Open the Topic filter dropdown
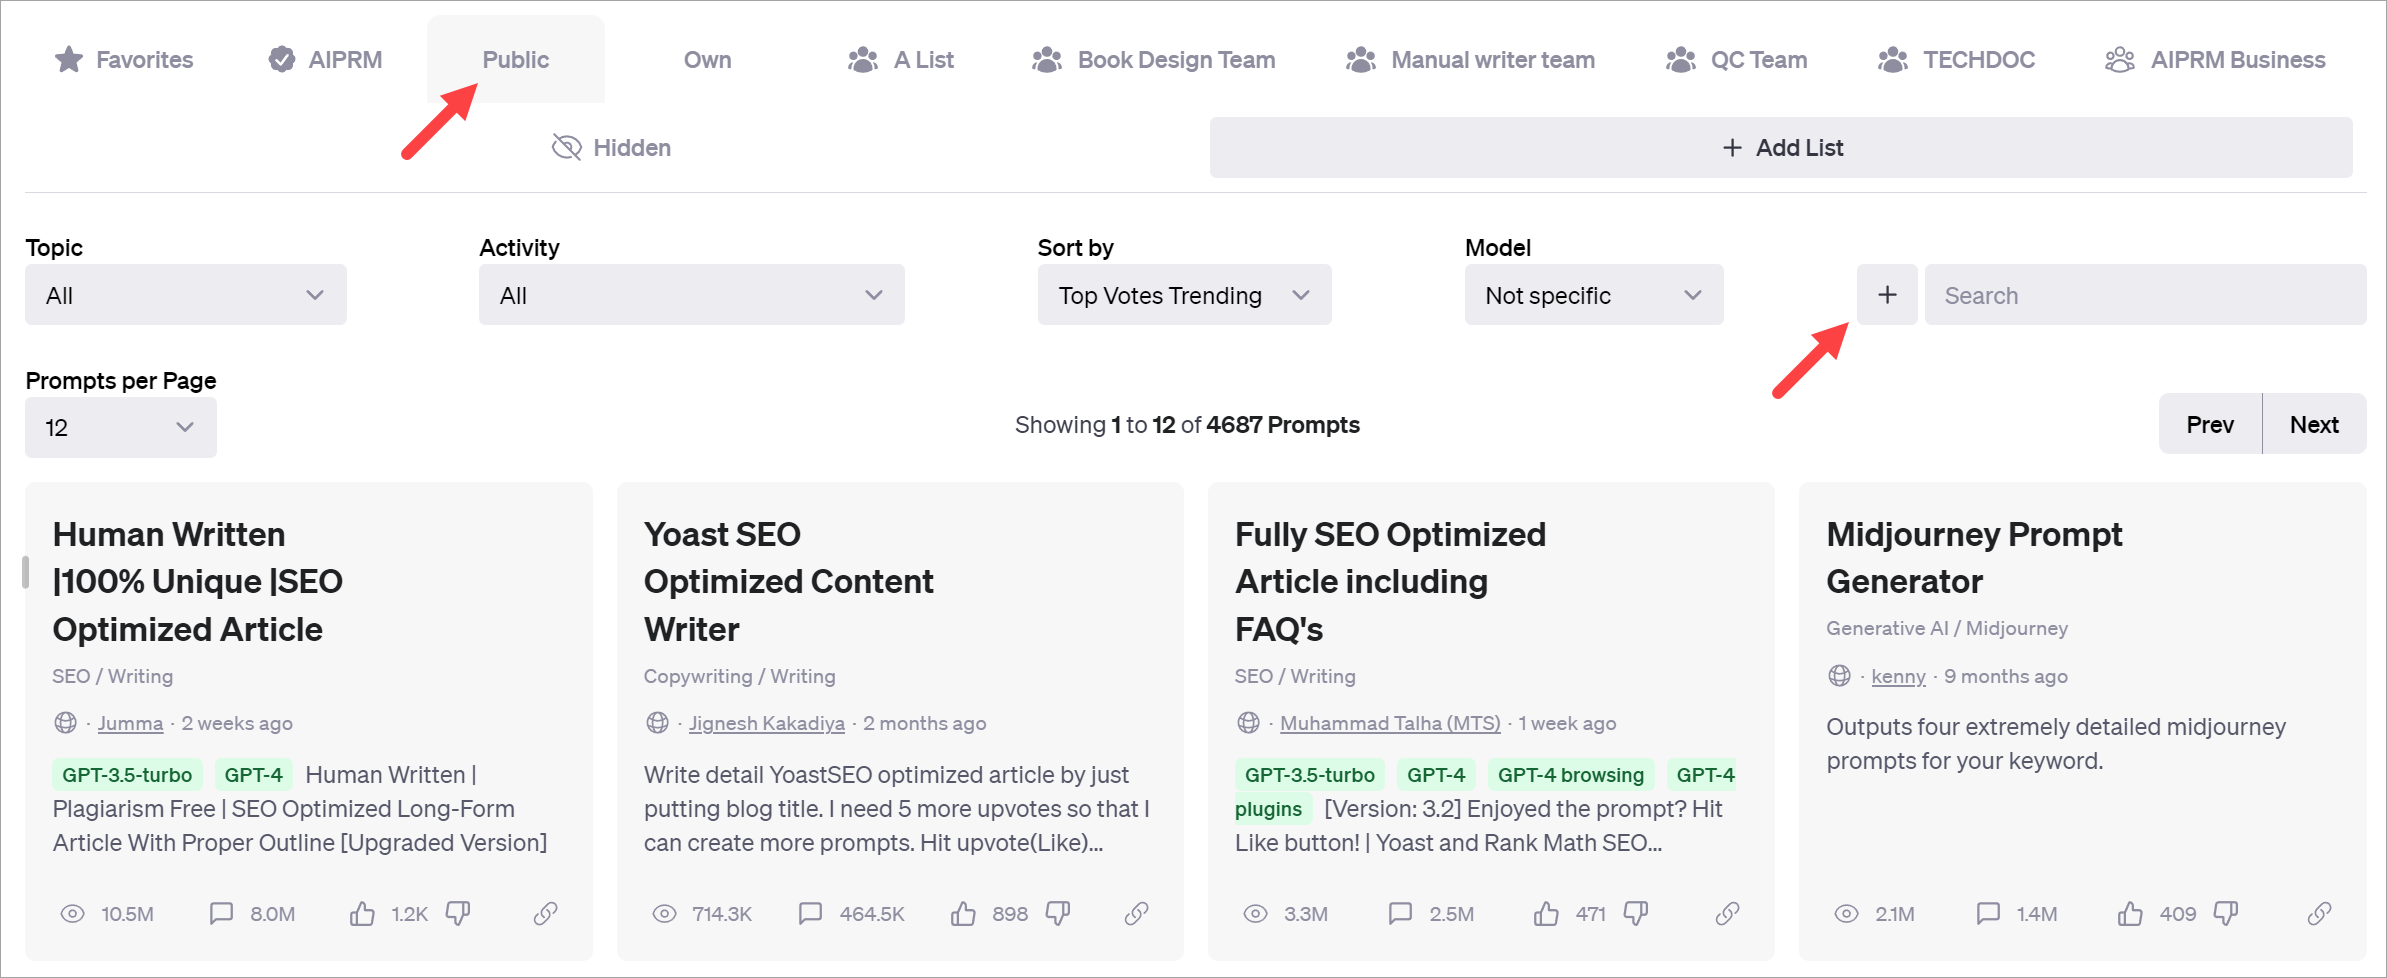The height and width of the screenshot is (978, 2387). click(x=185, y=294)
